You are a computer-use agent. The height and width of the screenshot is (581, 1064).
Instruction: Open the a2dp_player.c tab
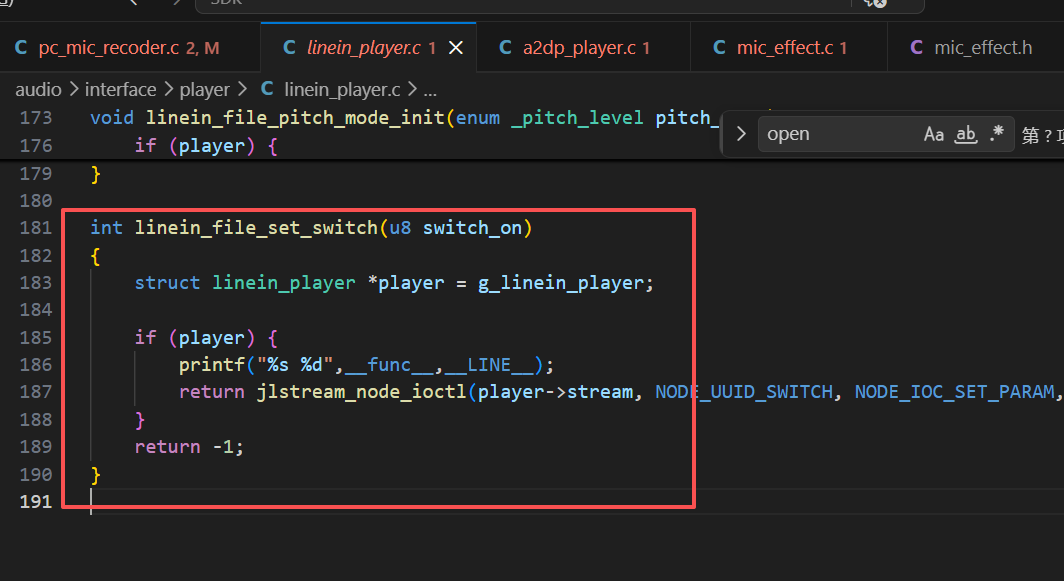coord(583,48)
